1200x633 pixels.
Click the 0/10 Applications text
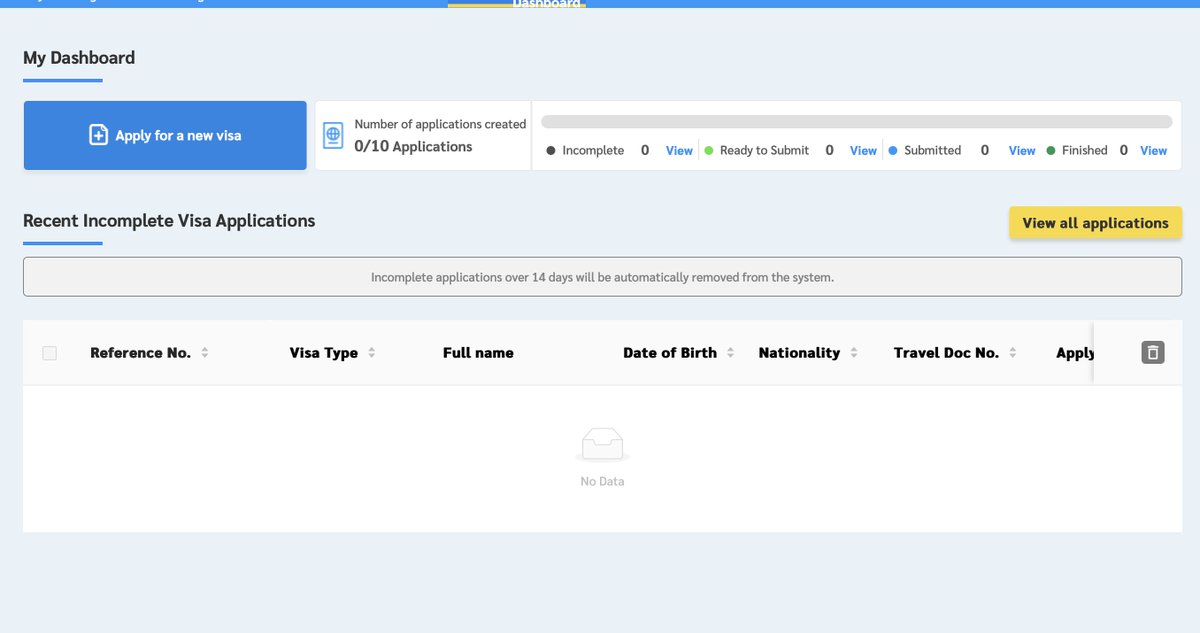413,146
